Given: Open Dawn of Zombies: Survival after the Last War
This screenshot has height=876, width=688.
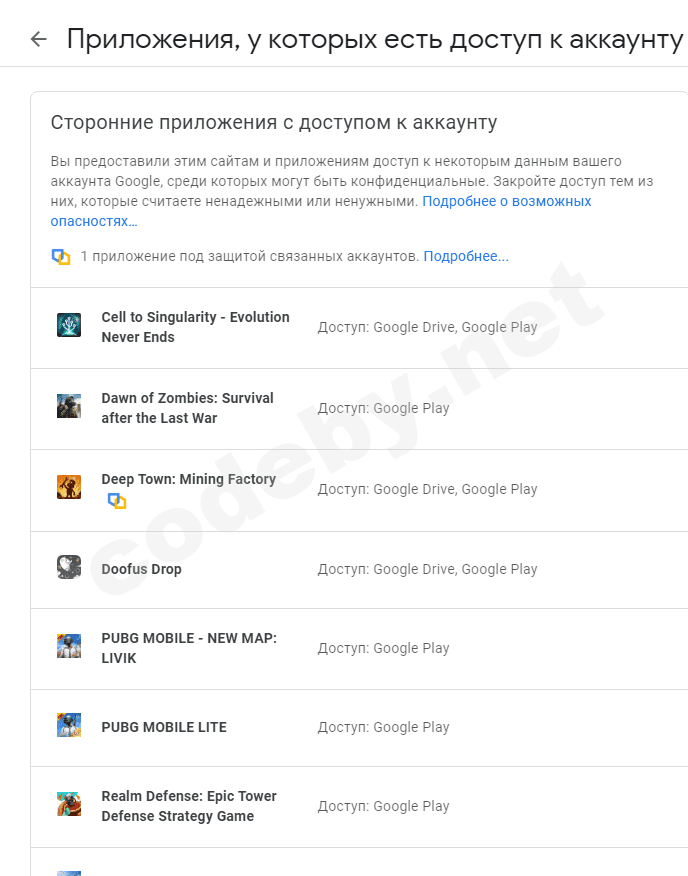Looking at the screenshot, I should 187,408.
